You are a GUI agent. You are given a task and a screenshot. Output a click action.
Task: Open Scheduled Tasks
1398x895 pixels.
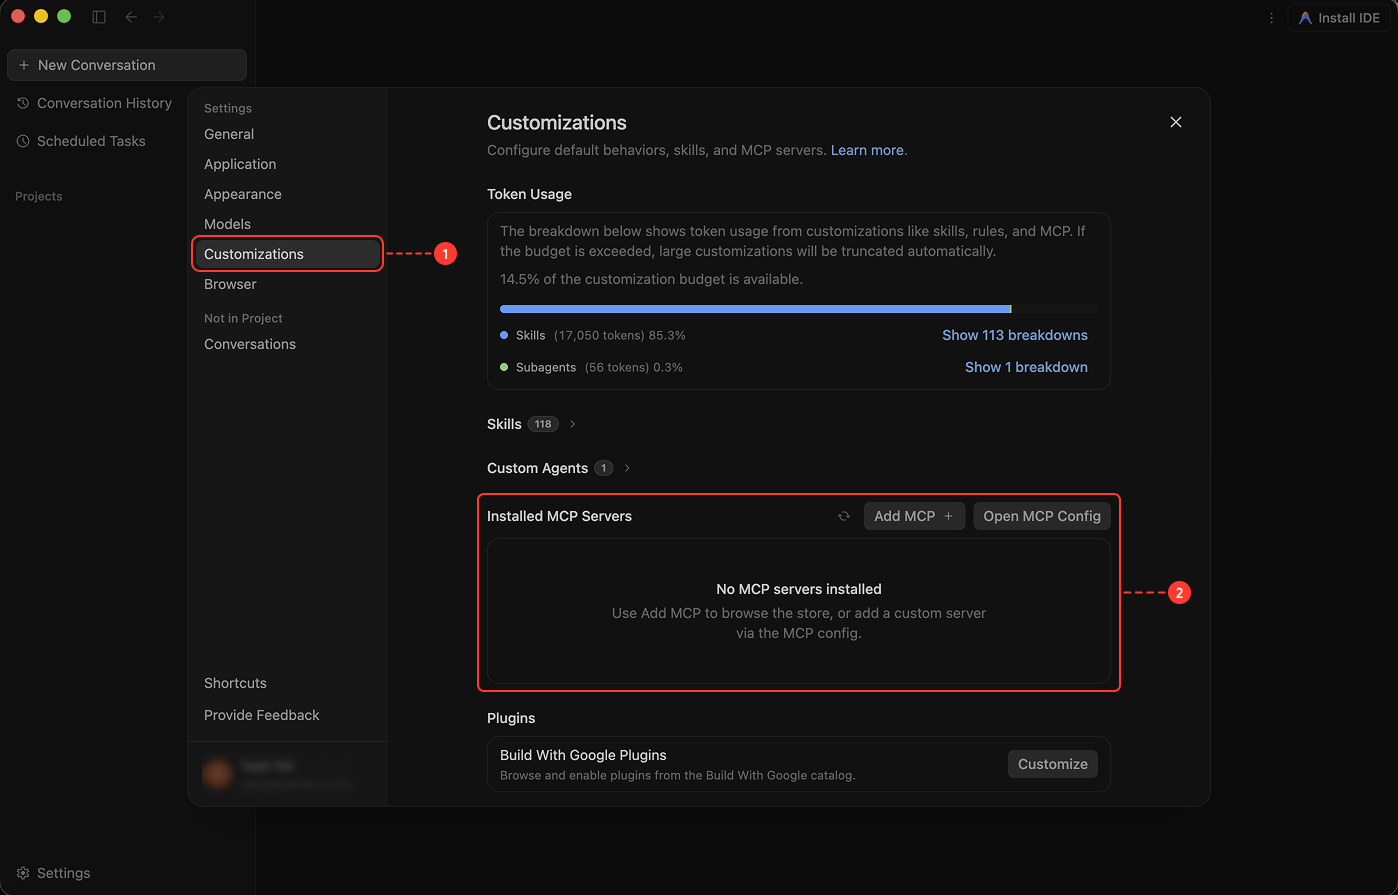[x=81, y=141]
